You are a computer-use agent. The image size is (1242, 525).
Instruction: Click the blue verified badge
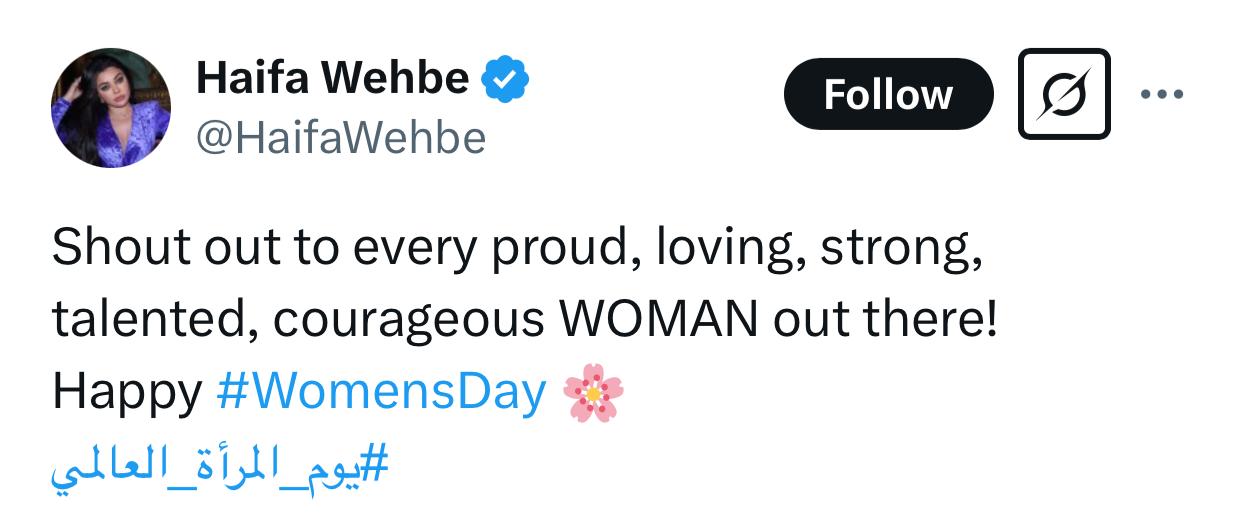pos(506,78)
